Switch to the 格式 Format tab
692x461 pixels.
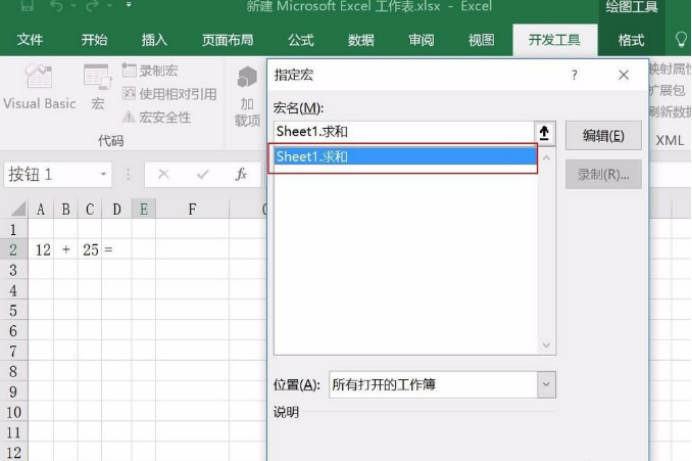click(x=631, y=40)
